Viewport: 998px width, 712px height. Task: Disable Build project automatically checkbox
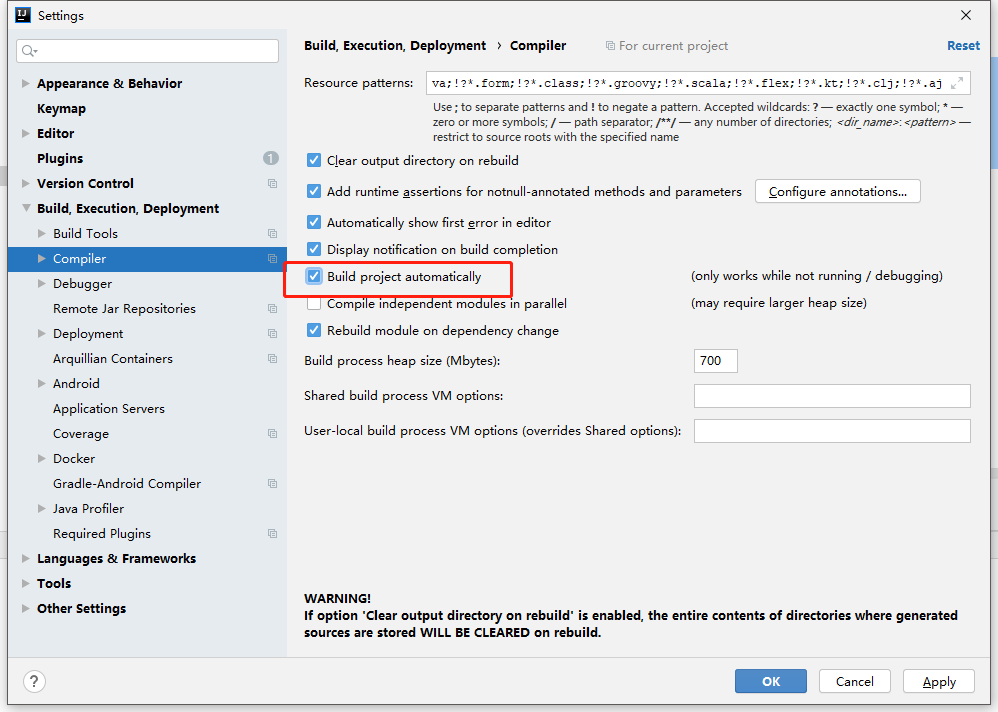pyautogui.click(x=314, y=276)
